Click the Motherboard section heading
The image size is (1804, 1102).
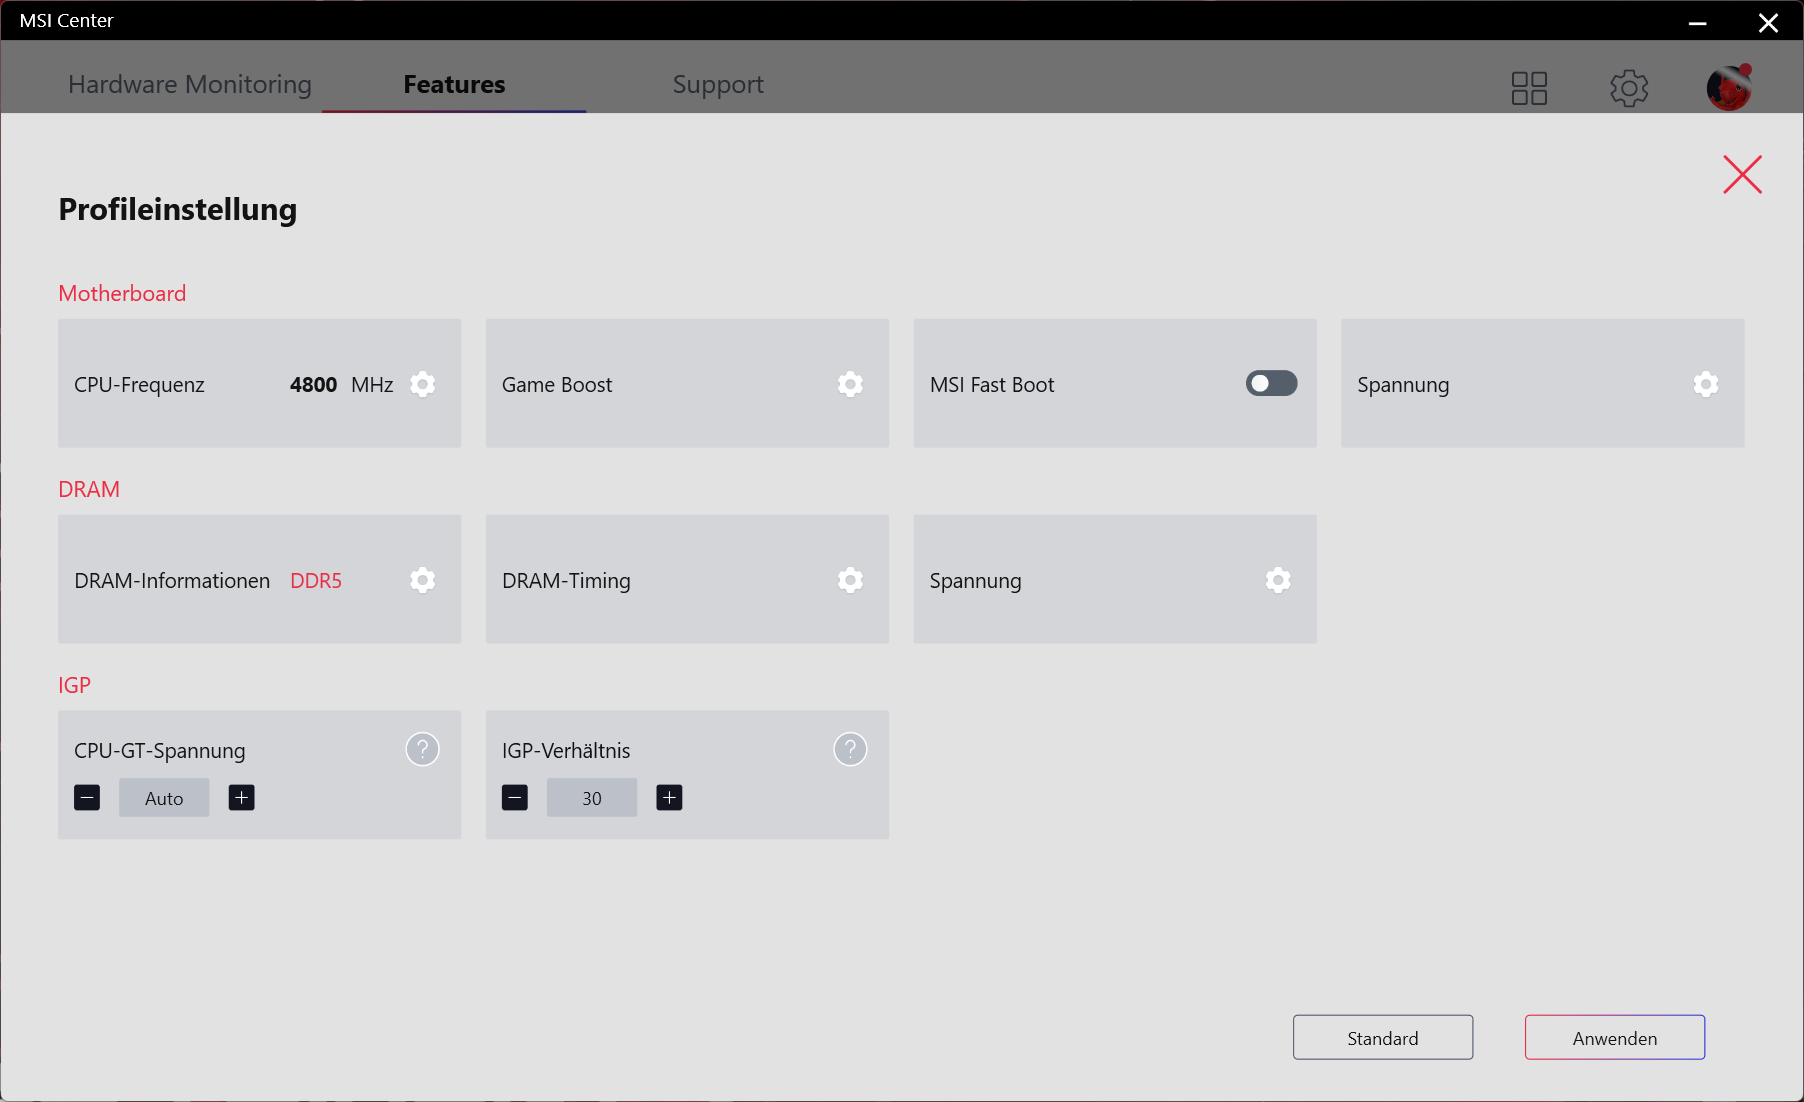click(x=122, y=293)
